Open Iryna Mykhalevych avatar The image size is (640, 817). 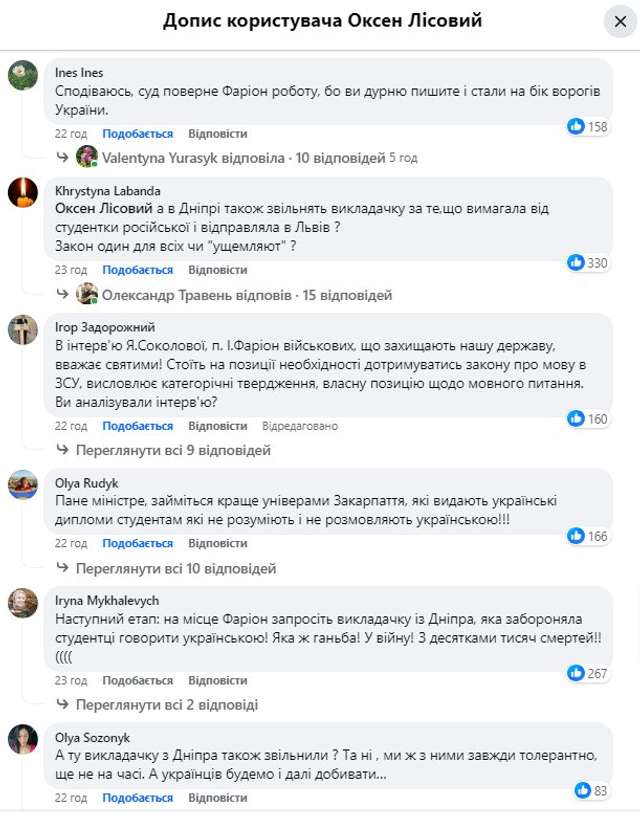(23, 602)
